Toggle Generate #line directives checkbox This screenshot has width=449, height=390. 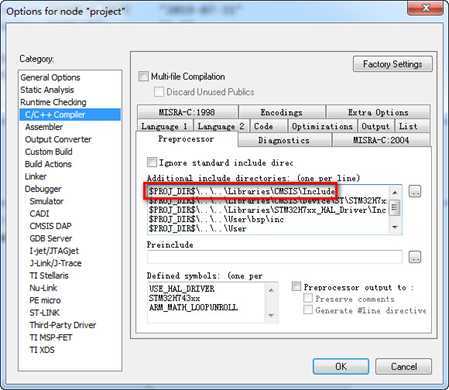308,310
